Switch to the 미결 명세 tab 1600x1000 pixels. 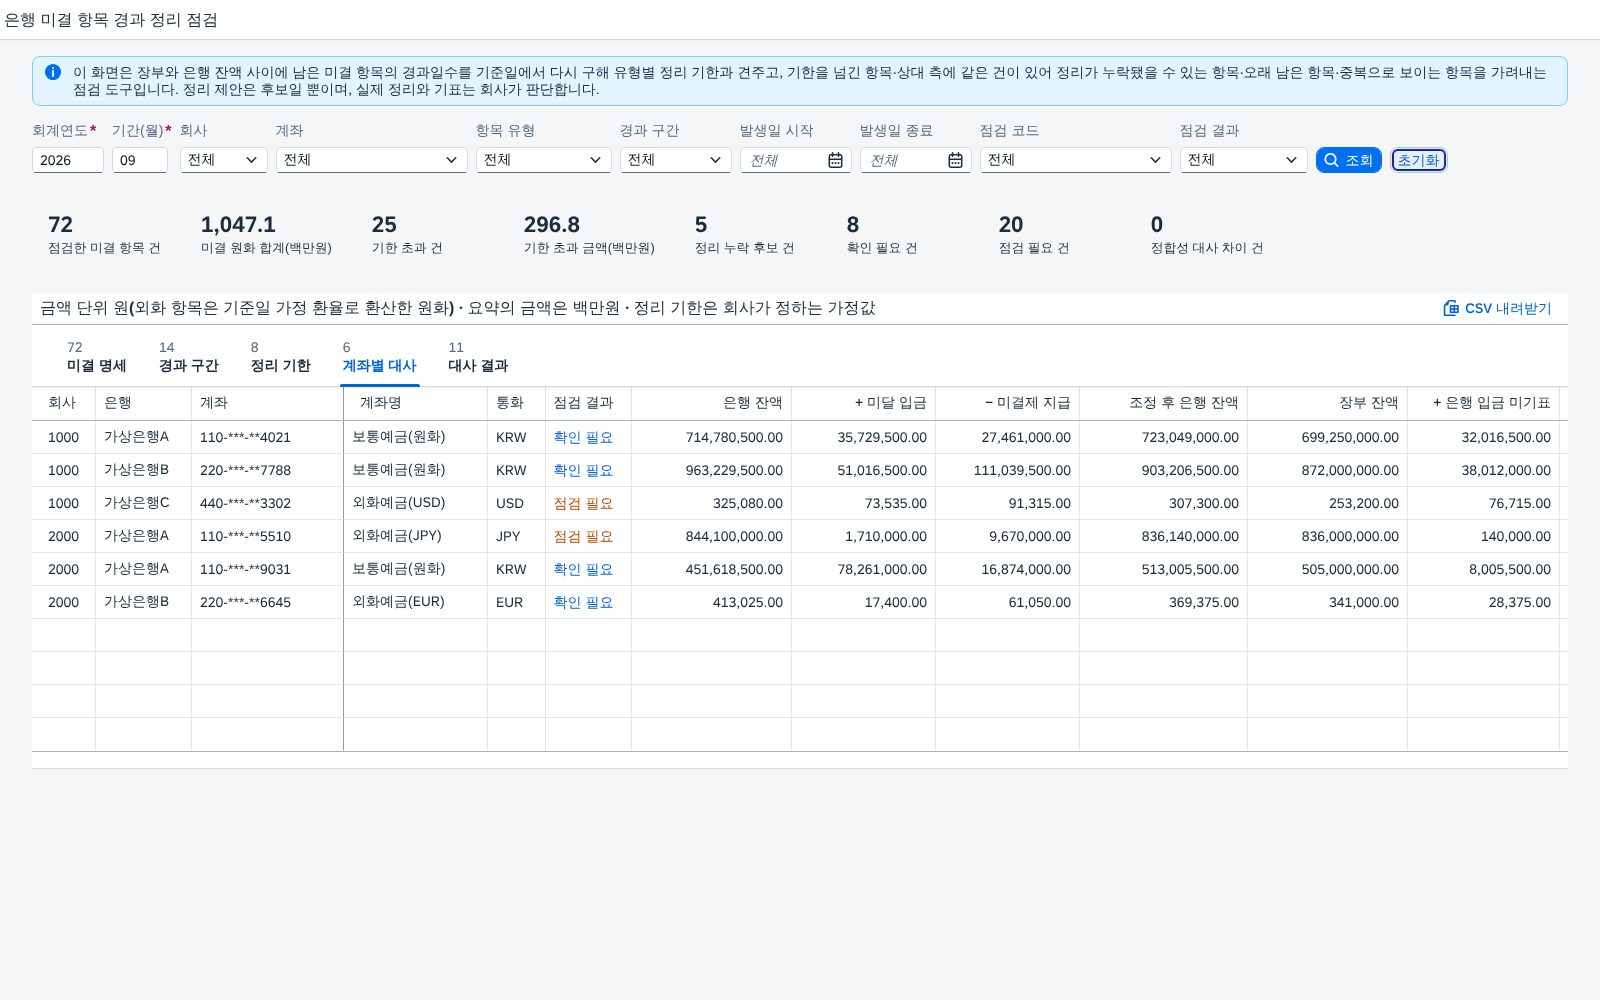96,358
